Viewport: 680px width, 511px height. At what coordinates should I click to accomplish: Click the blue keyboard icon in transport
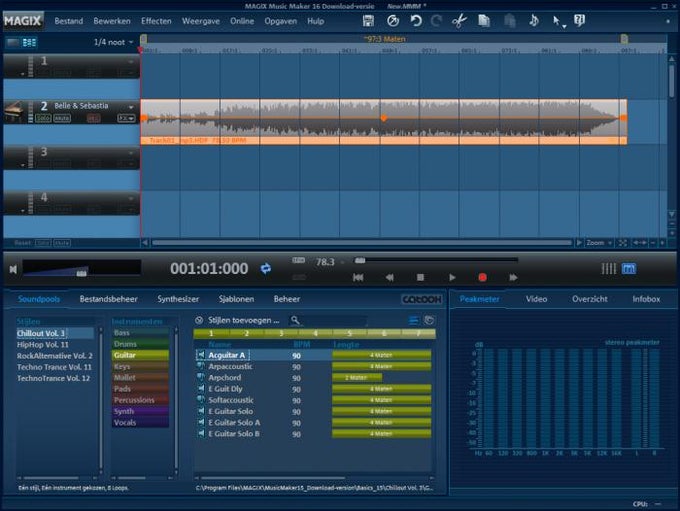pos(629,269)
